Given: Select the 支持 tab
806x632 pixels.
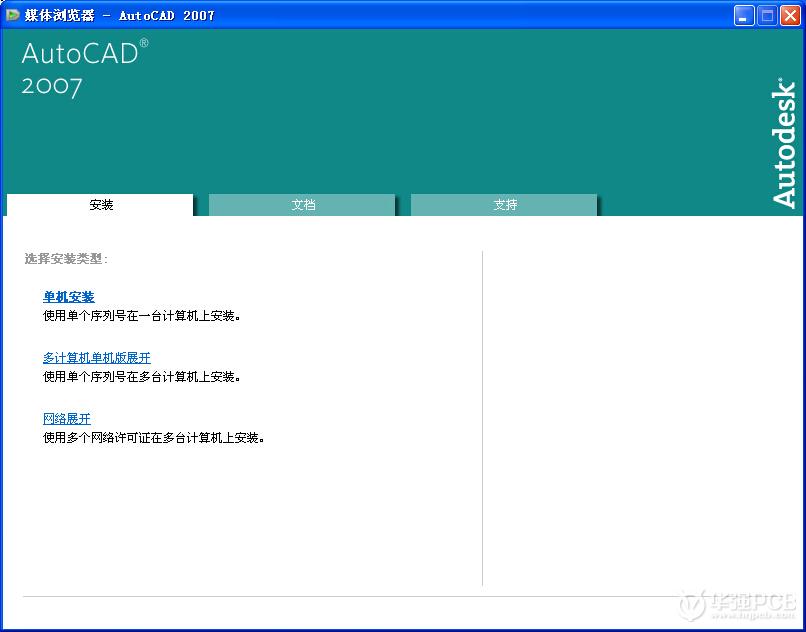Looking at the screenshot, I should pos(505,205).
